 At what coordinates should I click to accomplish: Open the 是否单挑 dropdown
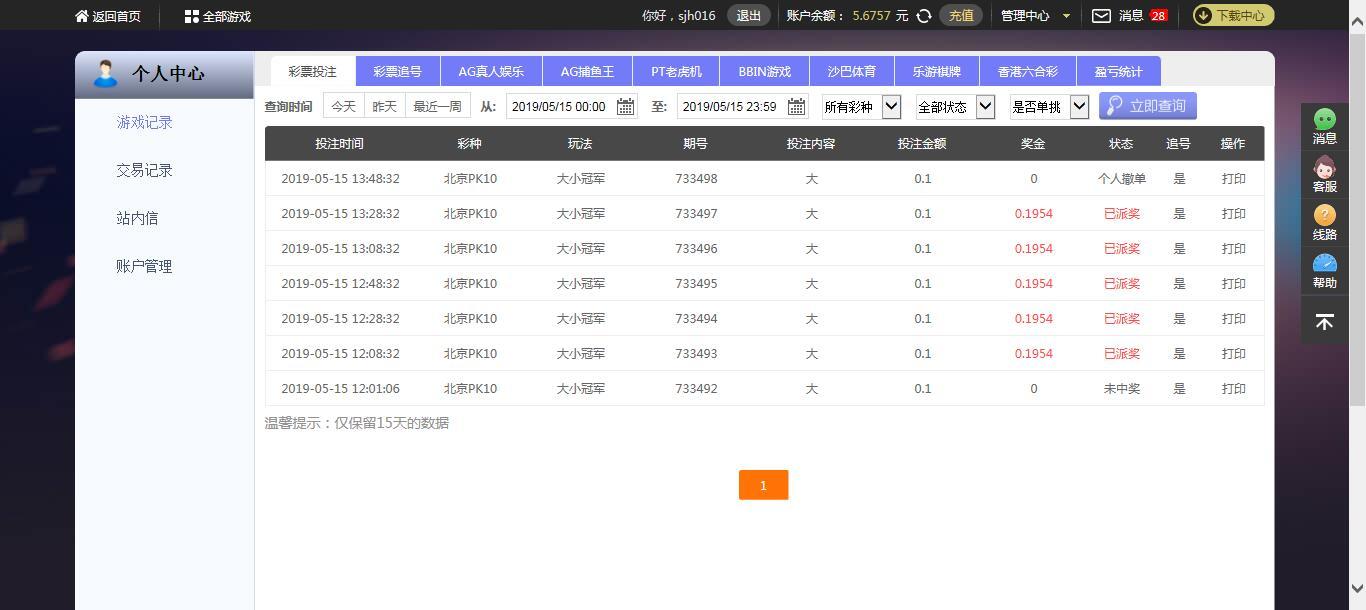[x=1079, y=106]
